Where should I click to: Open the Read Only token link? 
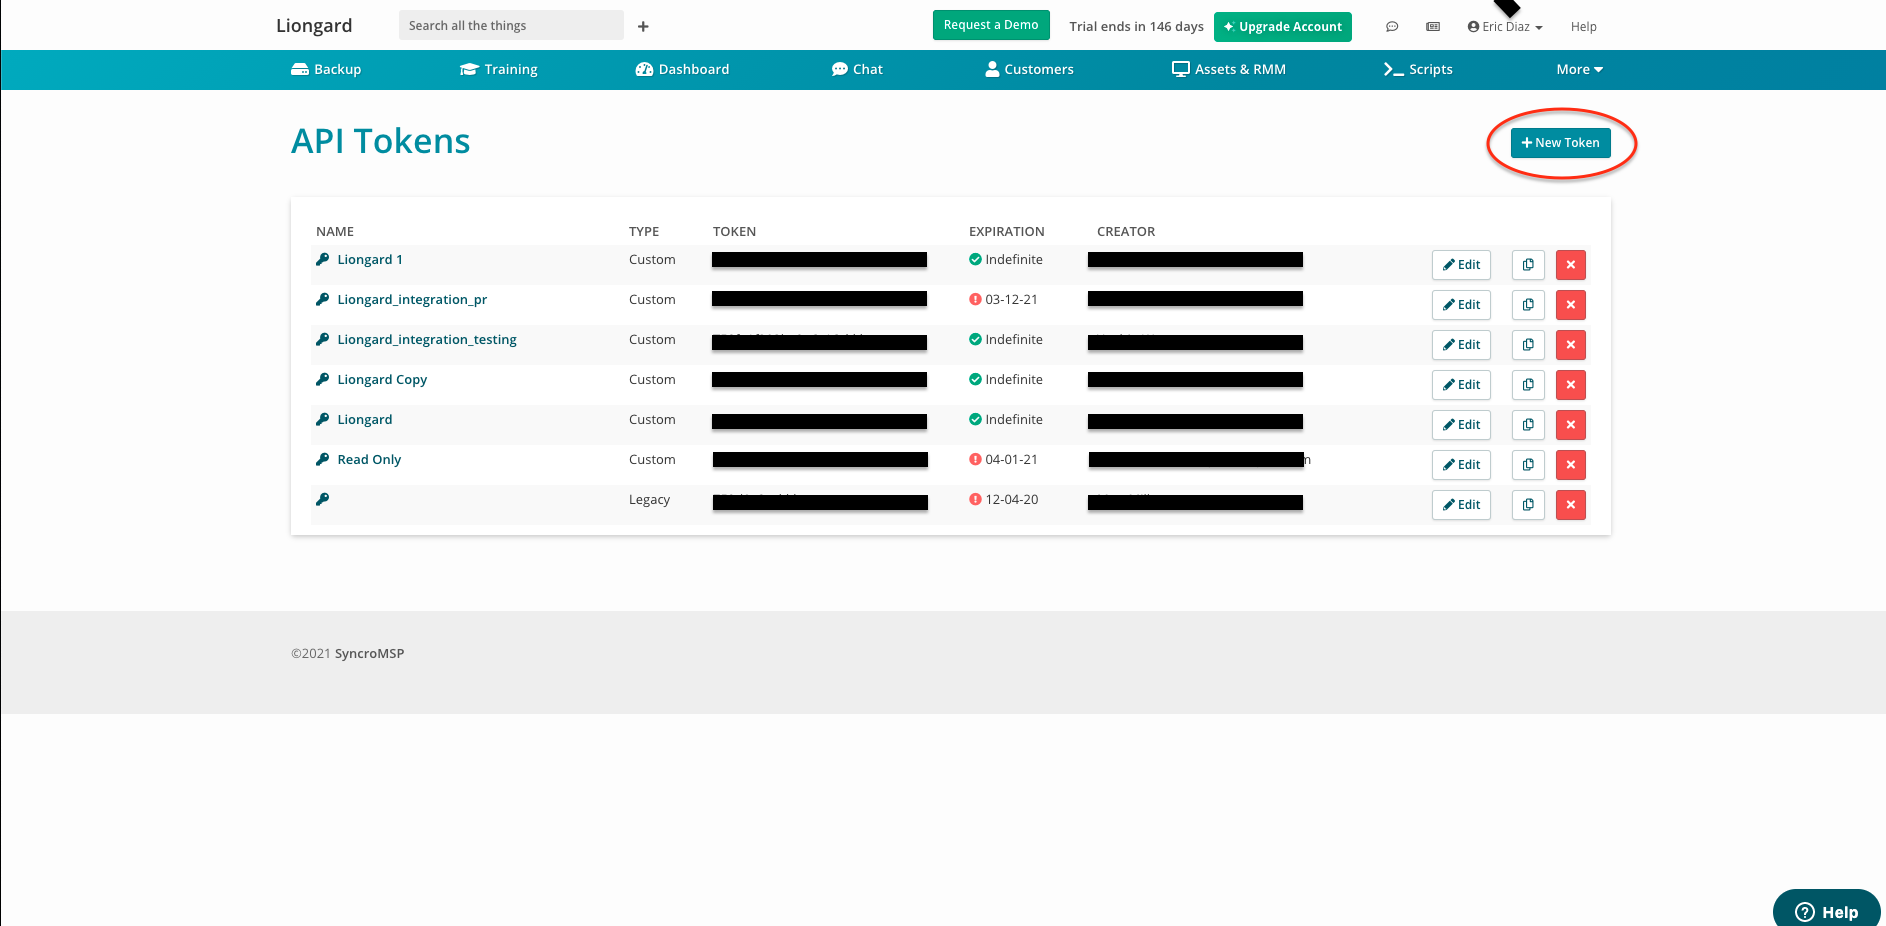(x=369, y=459)
